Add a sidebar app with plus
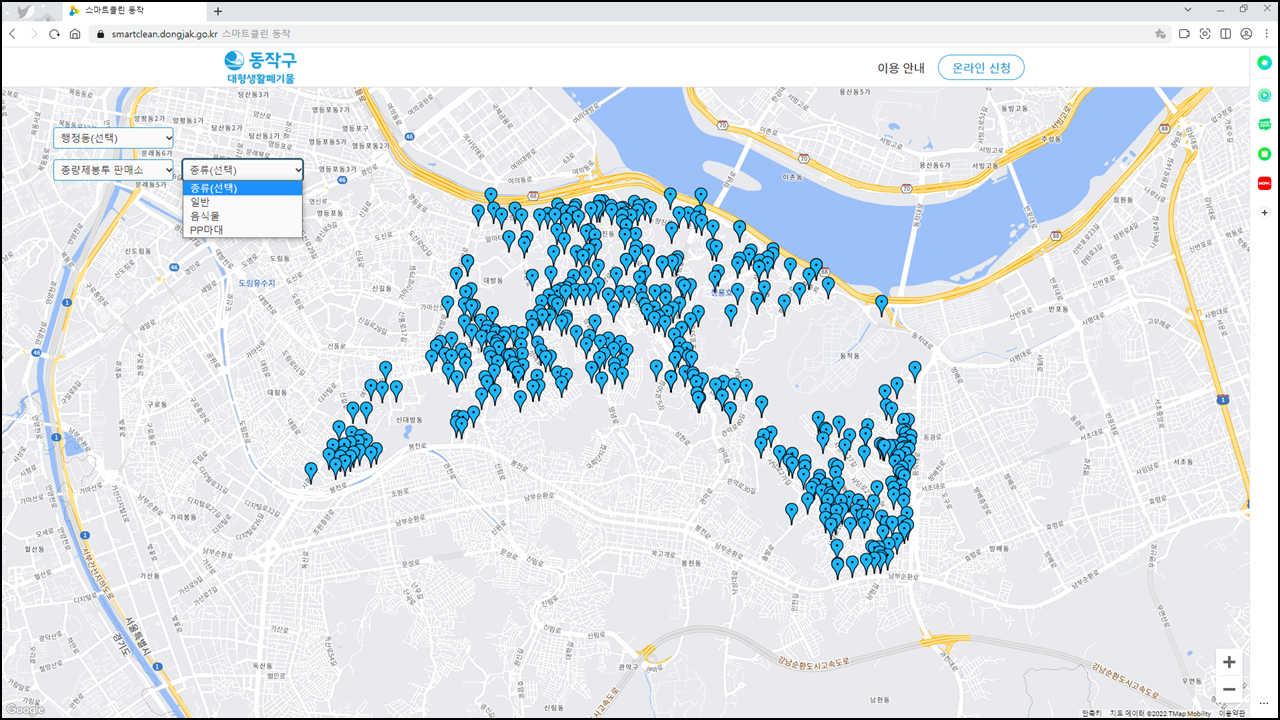 1265,212
